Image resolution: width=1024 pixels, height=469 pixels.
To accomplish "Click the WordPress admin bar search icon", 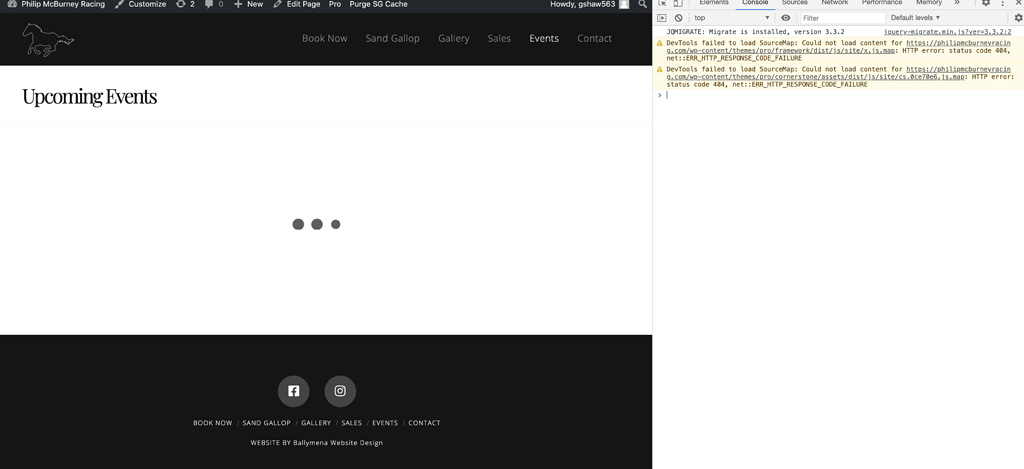I will tap(642, 5).
